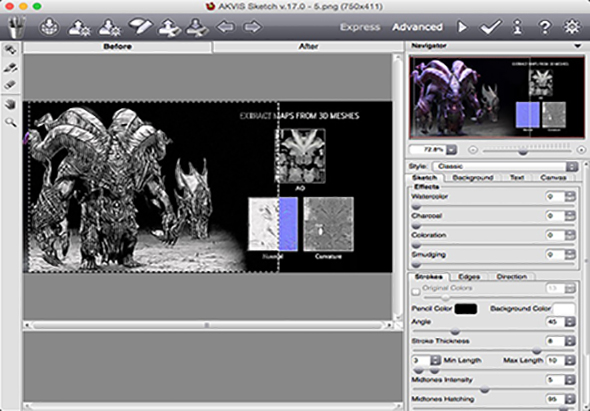Select the Edges tab

coord(469,277)
